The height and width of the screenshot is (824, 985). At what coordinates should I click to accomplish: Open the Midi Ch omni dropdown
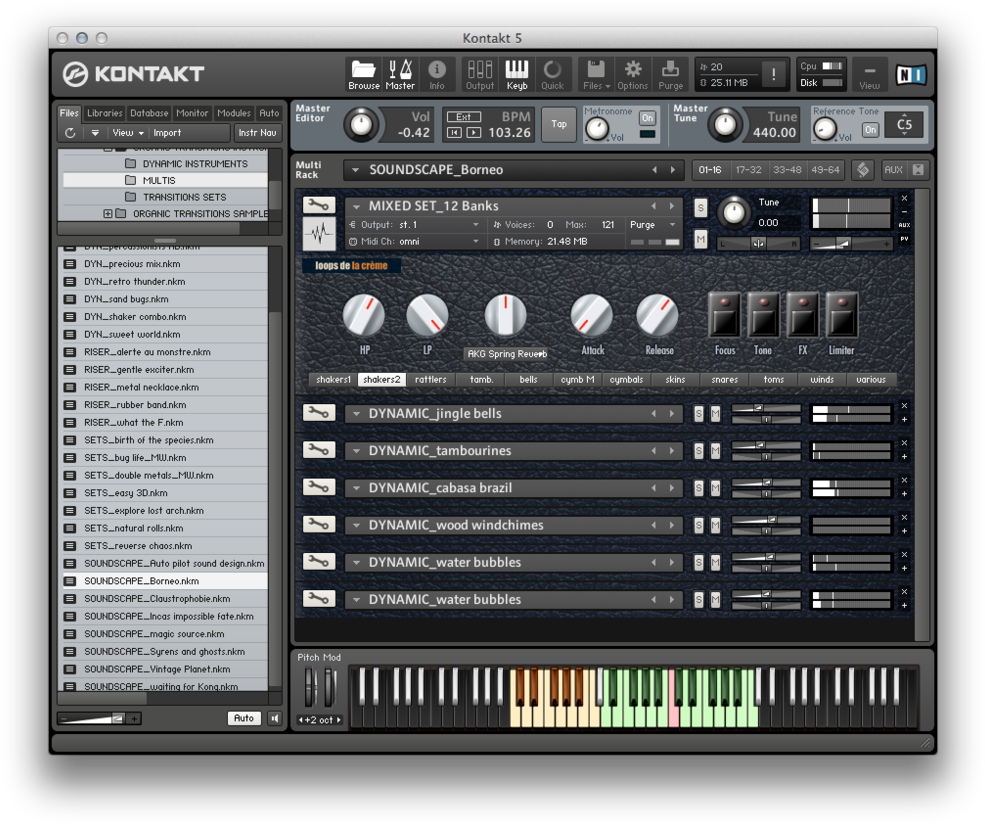pos(415,242)
